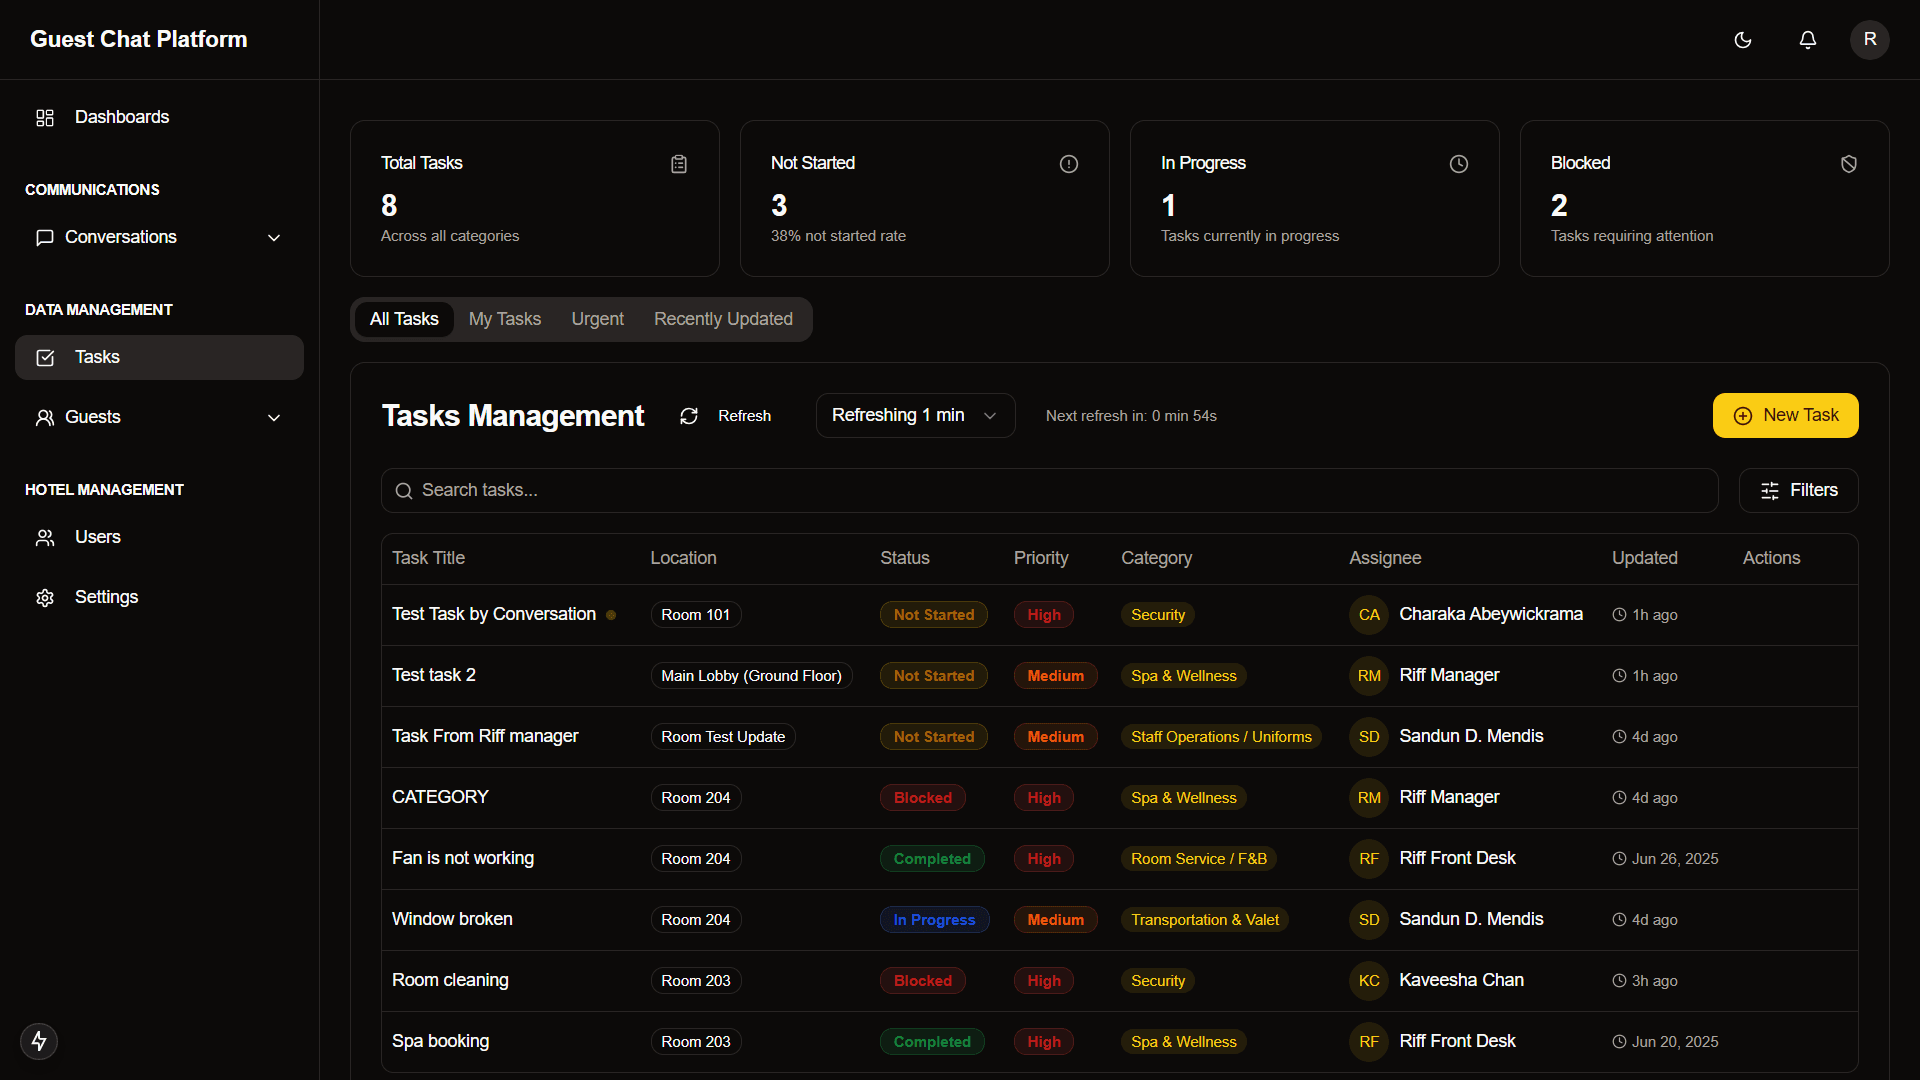Click the Refresh circular arrows icon

[x=689, y=416]
